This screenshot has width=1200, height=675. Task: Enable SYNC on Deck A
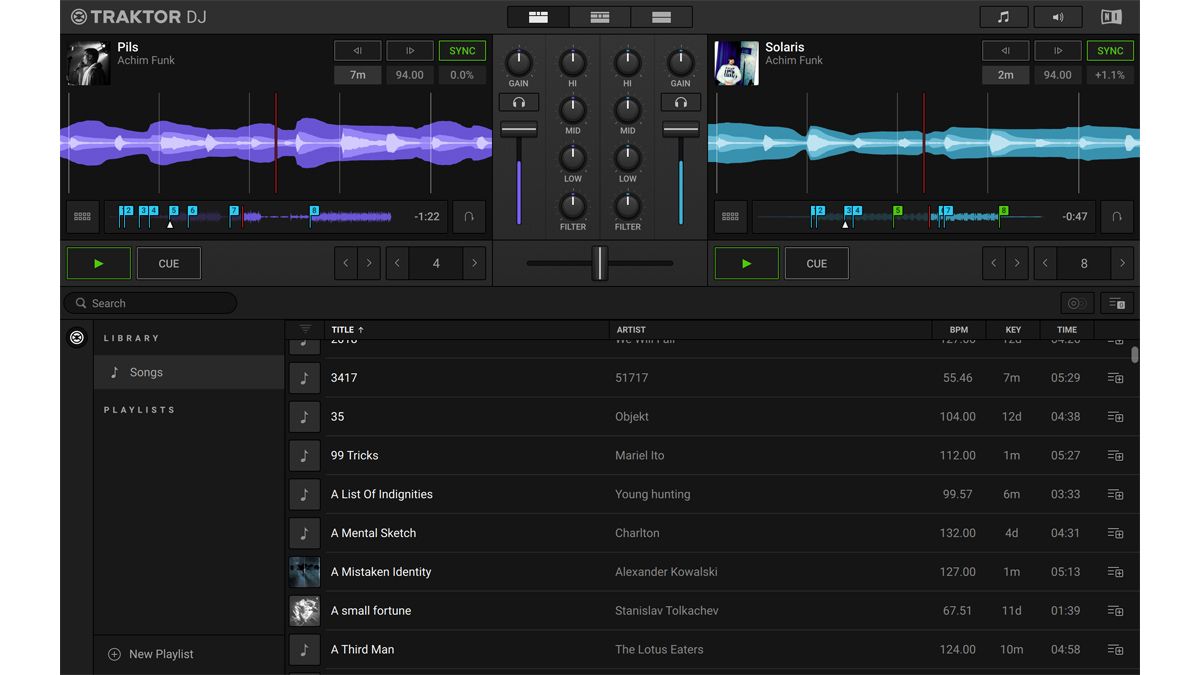462,50
